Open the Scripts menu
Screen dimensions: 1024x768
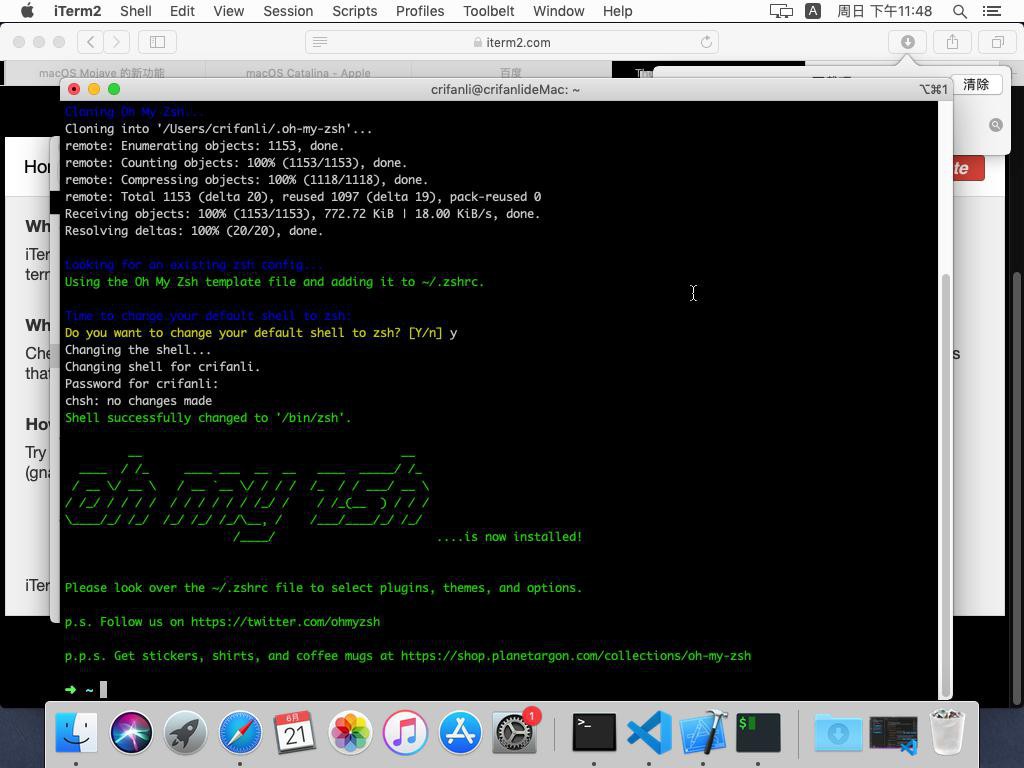tap(355, 11)
